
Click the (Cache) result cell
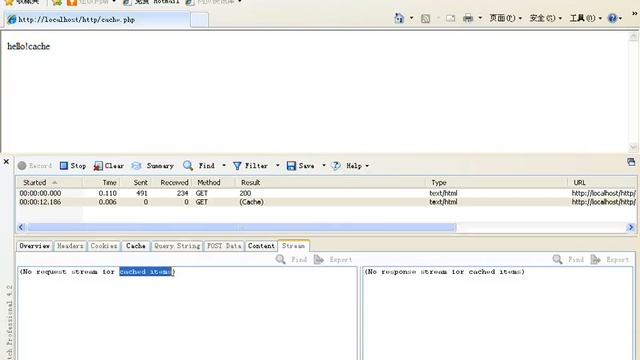pyautogui.click(x=251, y=202)
